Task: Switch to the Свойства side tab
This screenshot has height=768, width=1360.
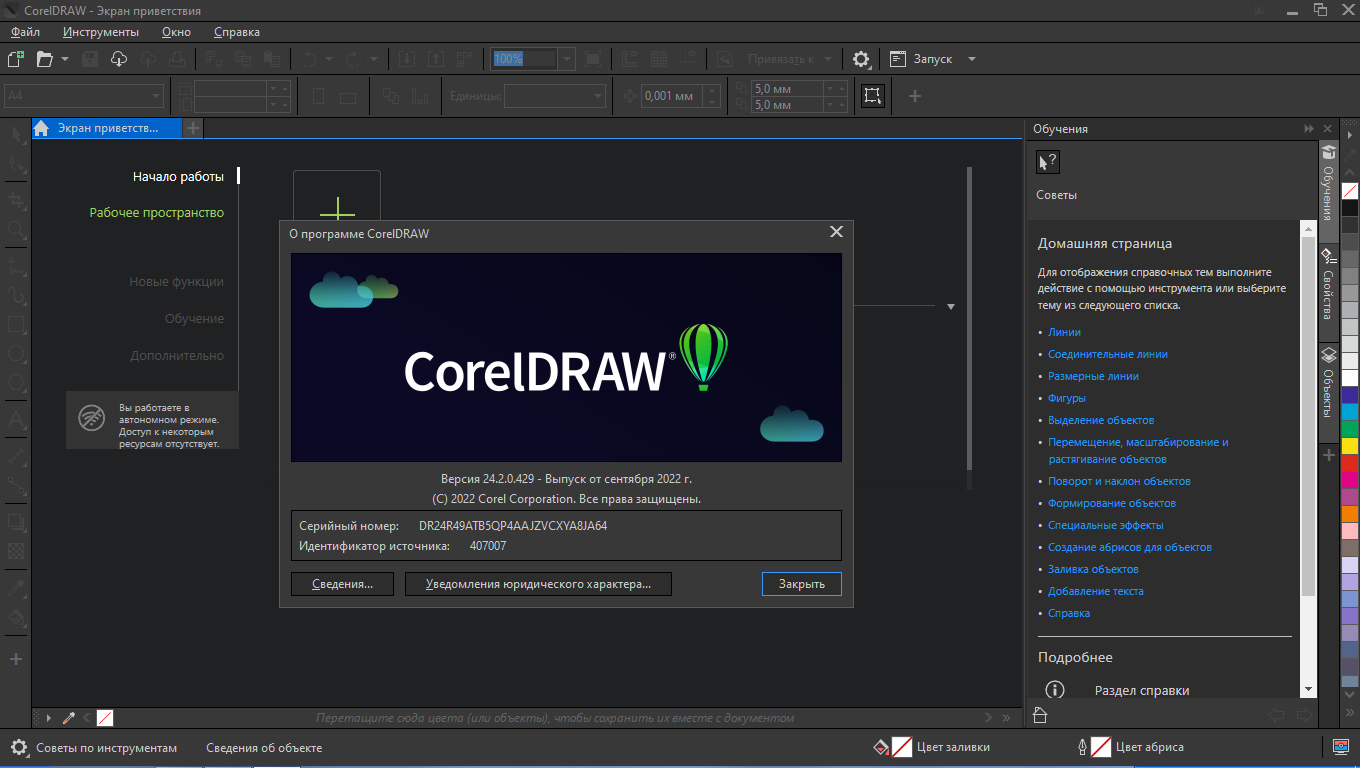Action: click(1328, 285)
